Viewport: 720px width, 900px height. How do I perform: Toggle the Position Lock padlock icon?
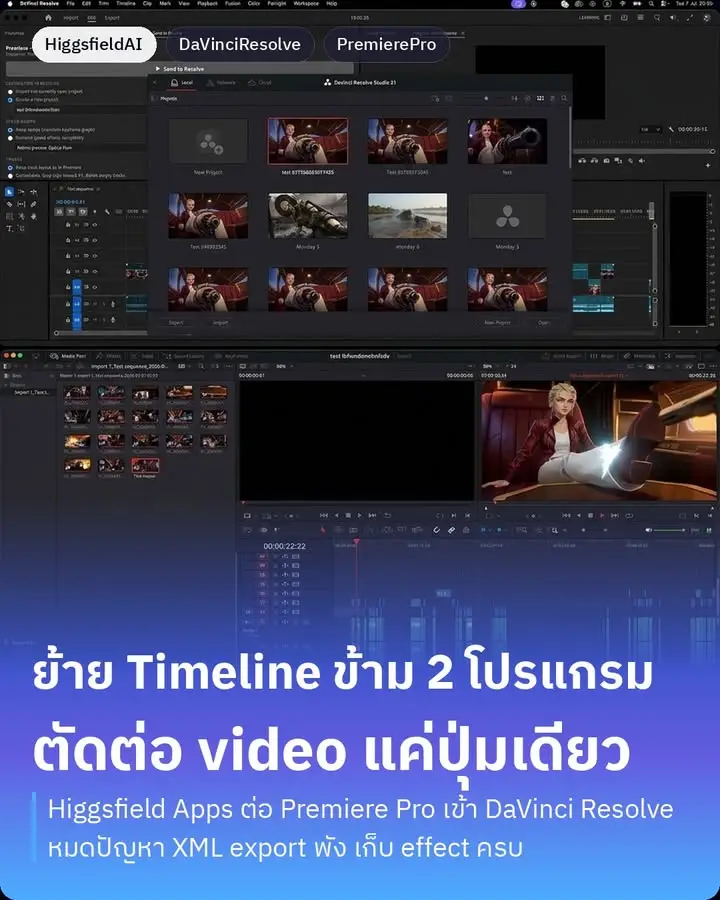[466, 530]
